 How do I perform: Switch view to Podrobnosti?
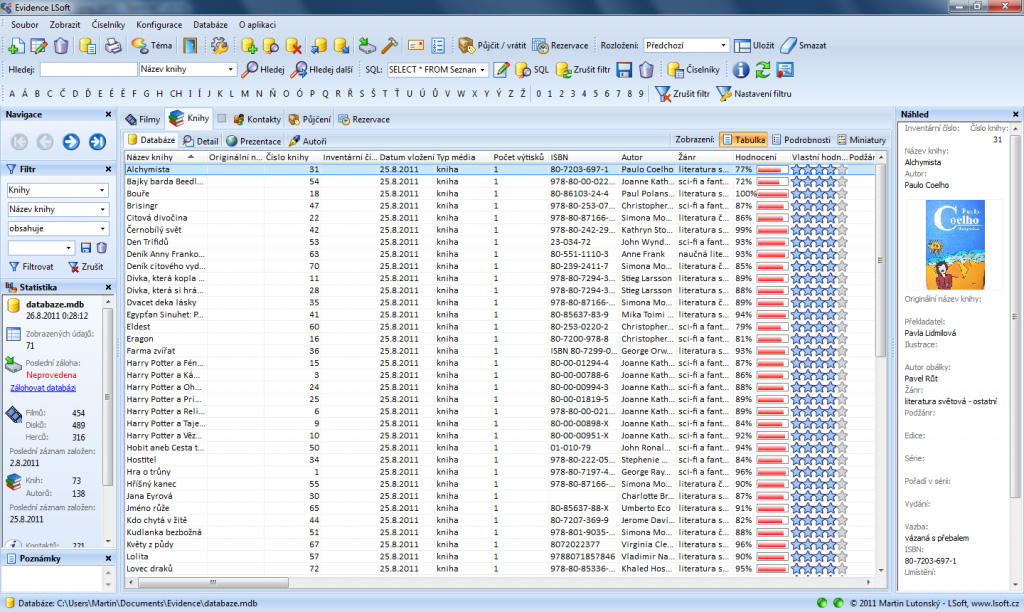coord(802,140)
